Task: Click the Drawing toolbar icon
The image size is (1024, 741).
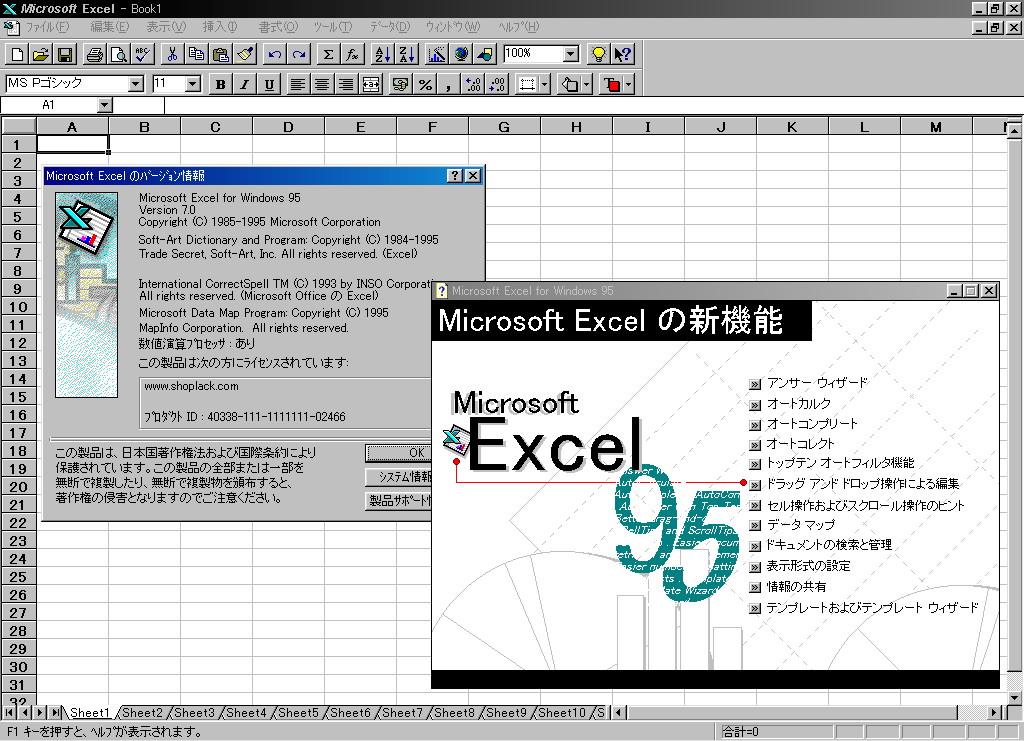Action: pyautogui.click(x=485, y=54)
